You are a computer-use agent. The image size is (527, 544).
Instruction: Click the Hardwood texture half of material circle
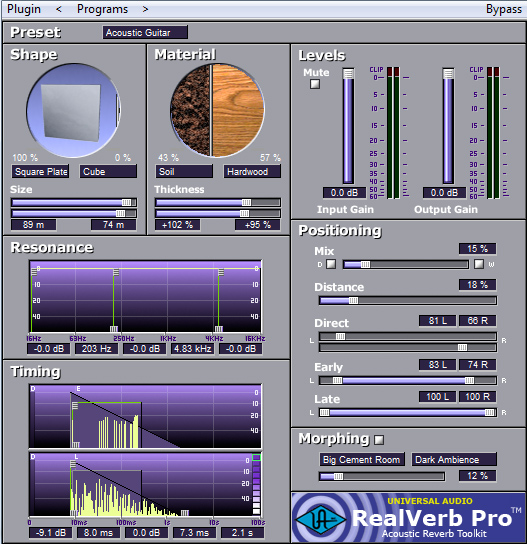pos(238,110)
